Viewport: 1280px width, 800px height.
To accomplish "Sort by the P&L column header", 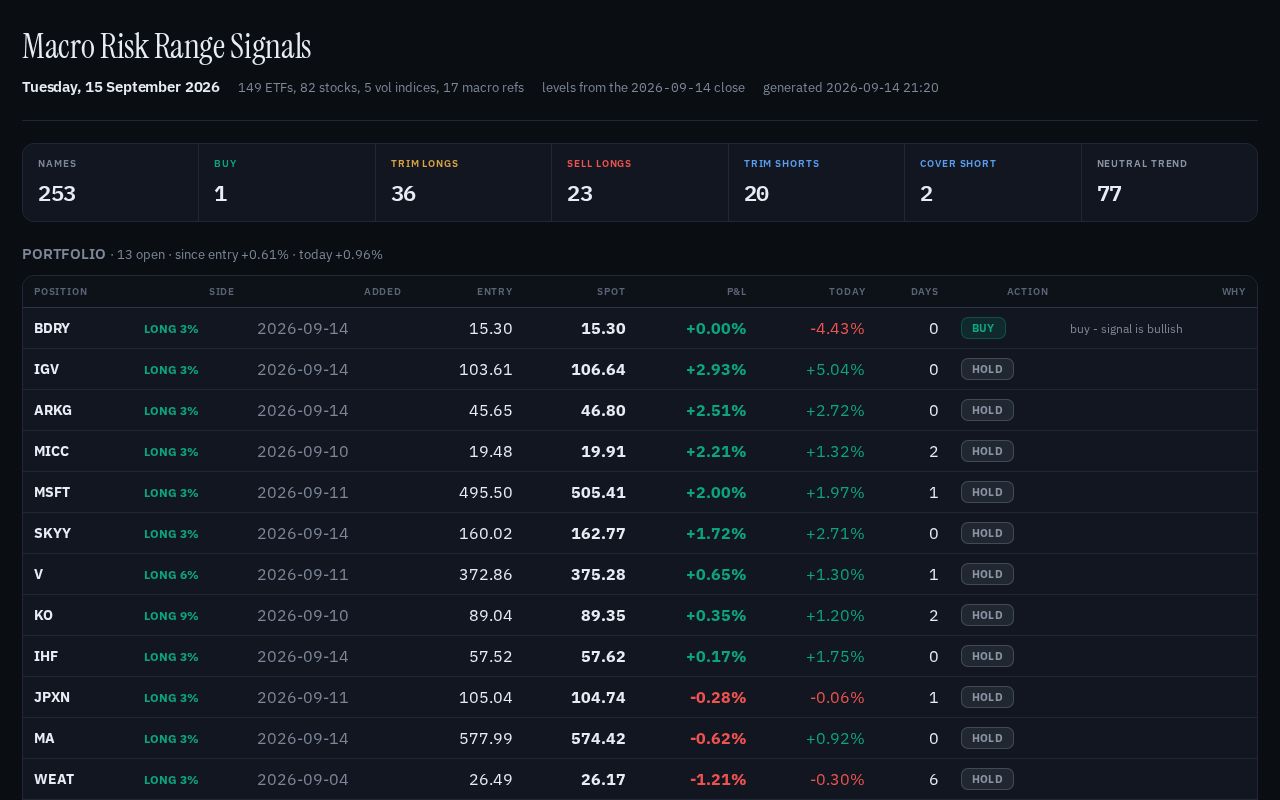I will [x=736, y=292].
